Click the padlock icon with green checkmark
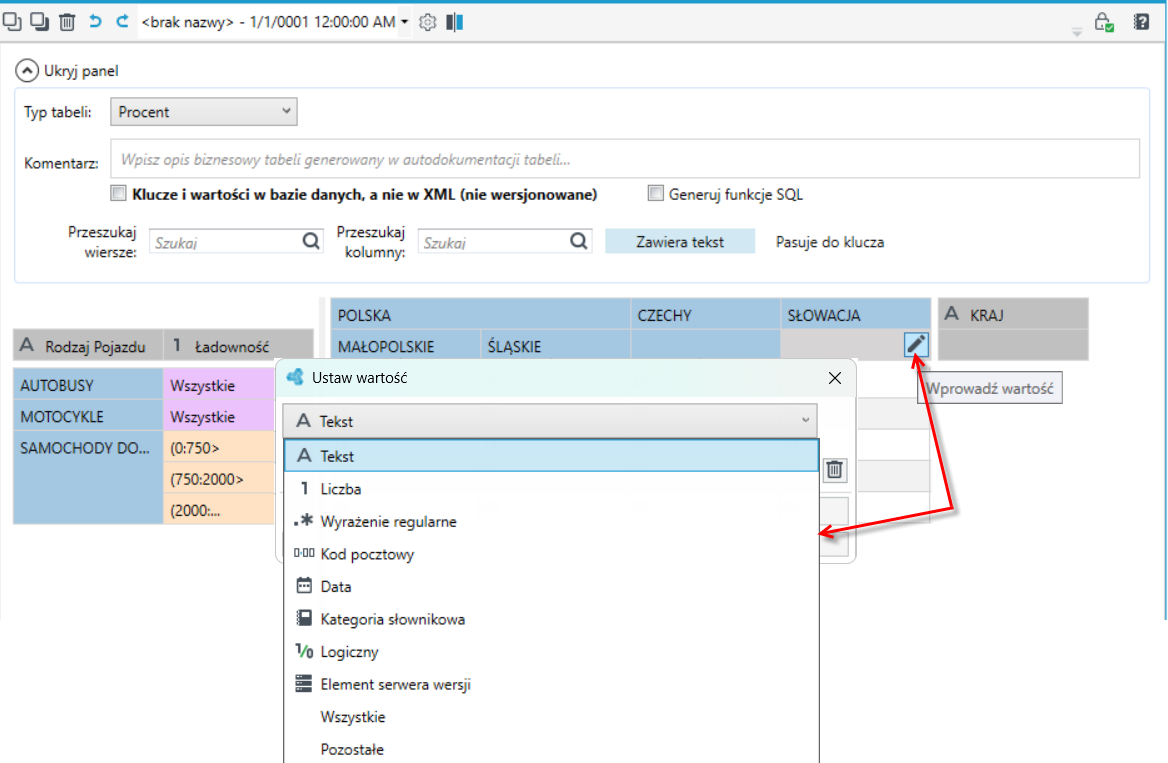 click(x=1104, y=22)
